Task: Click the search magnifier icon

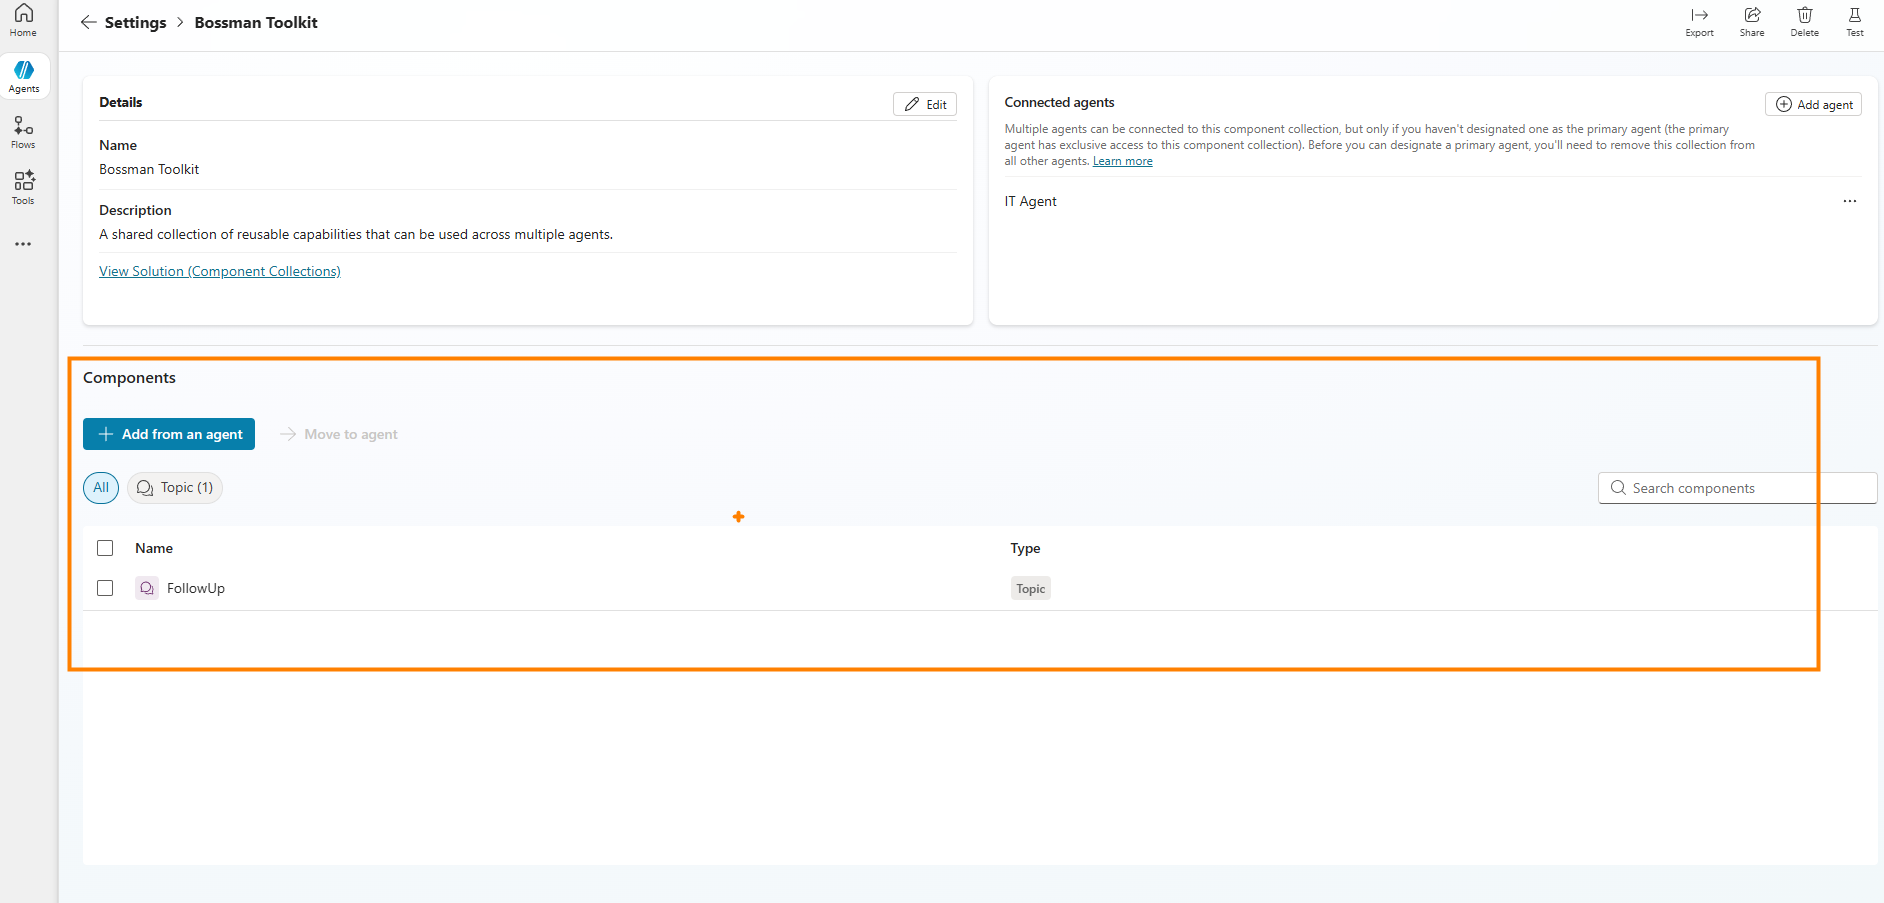Action: pos(1618,488)
